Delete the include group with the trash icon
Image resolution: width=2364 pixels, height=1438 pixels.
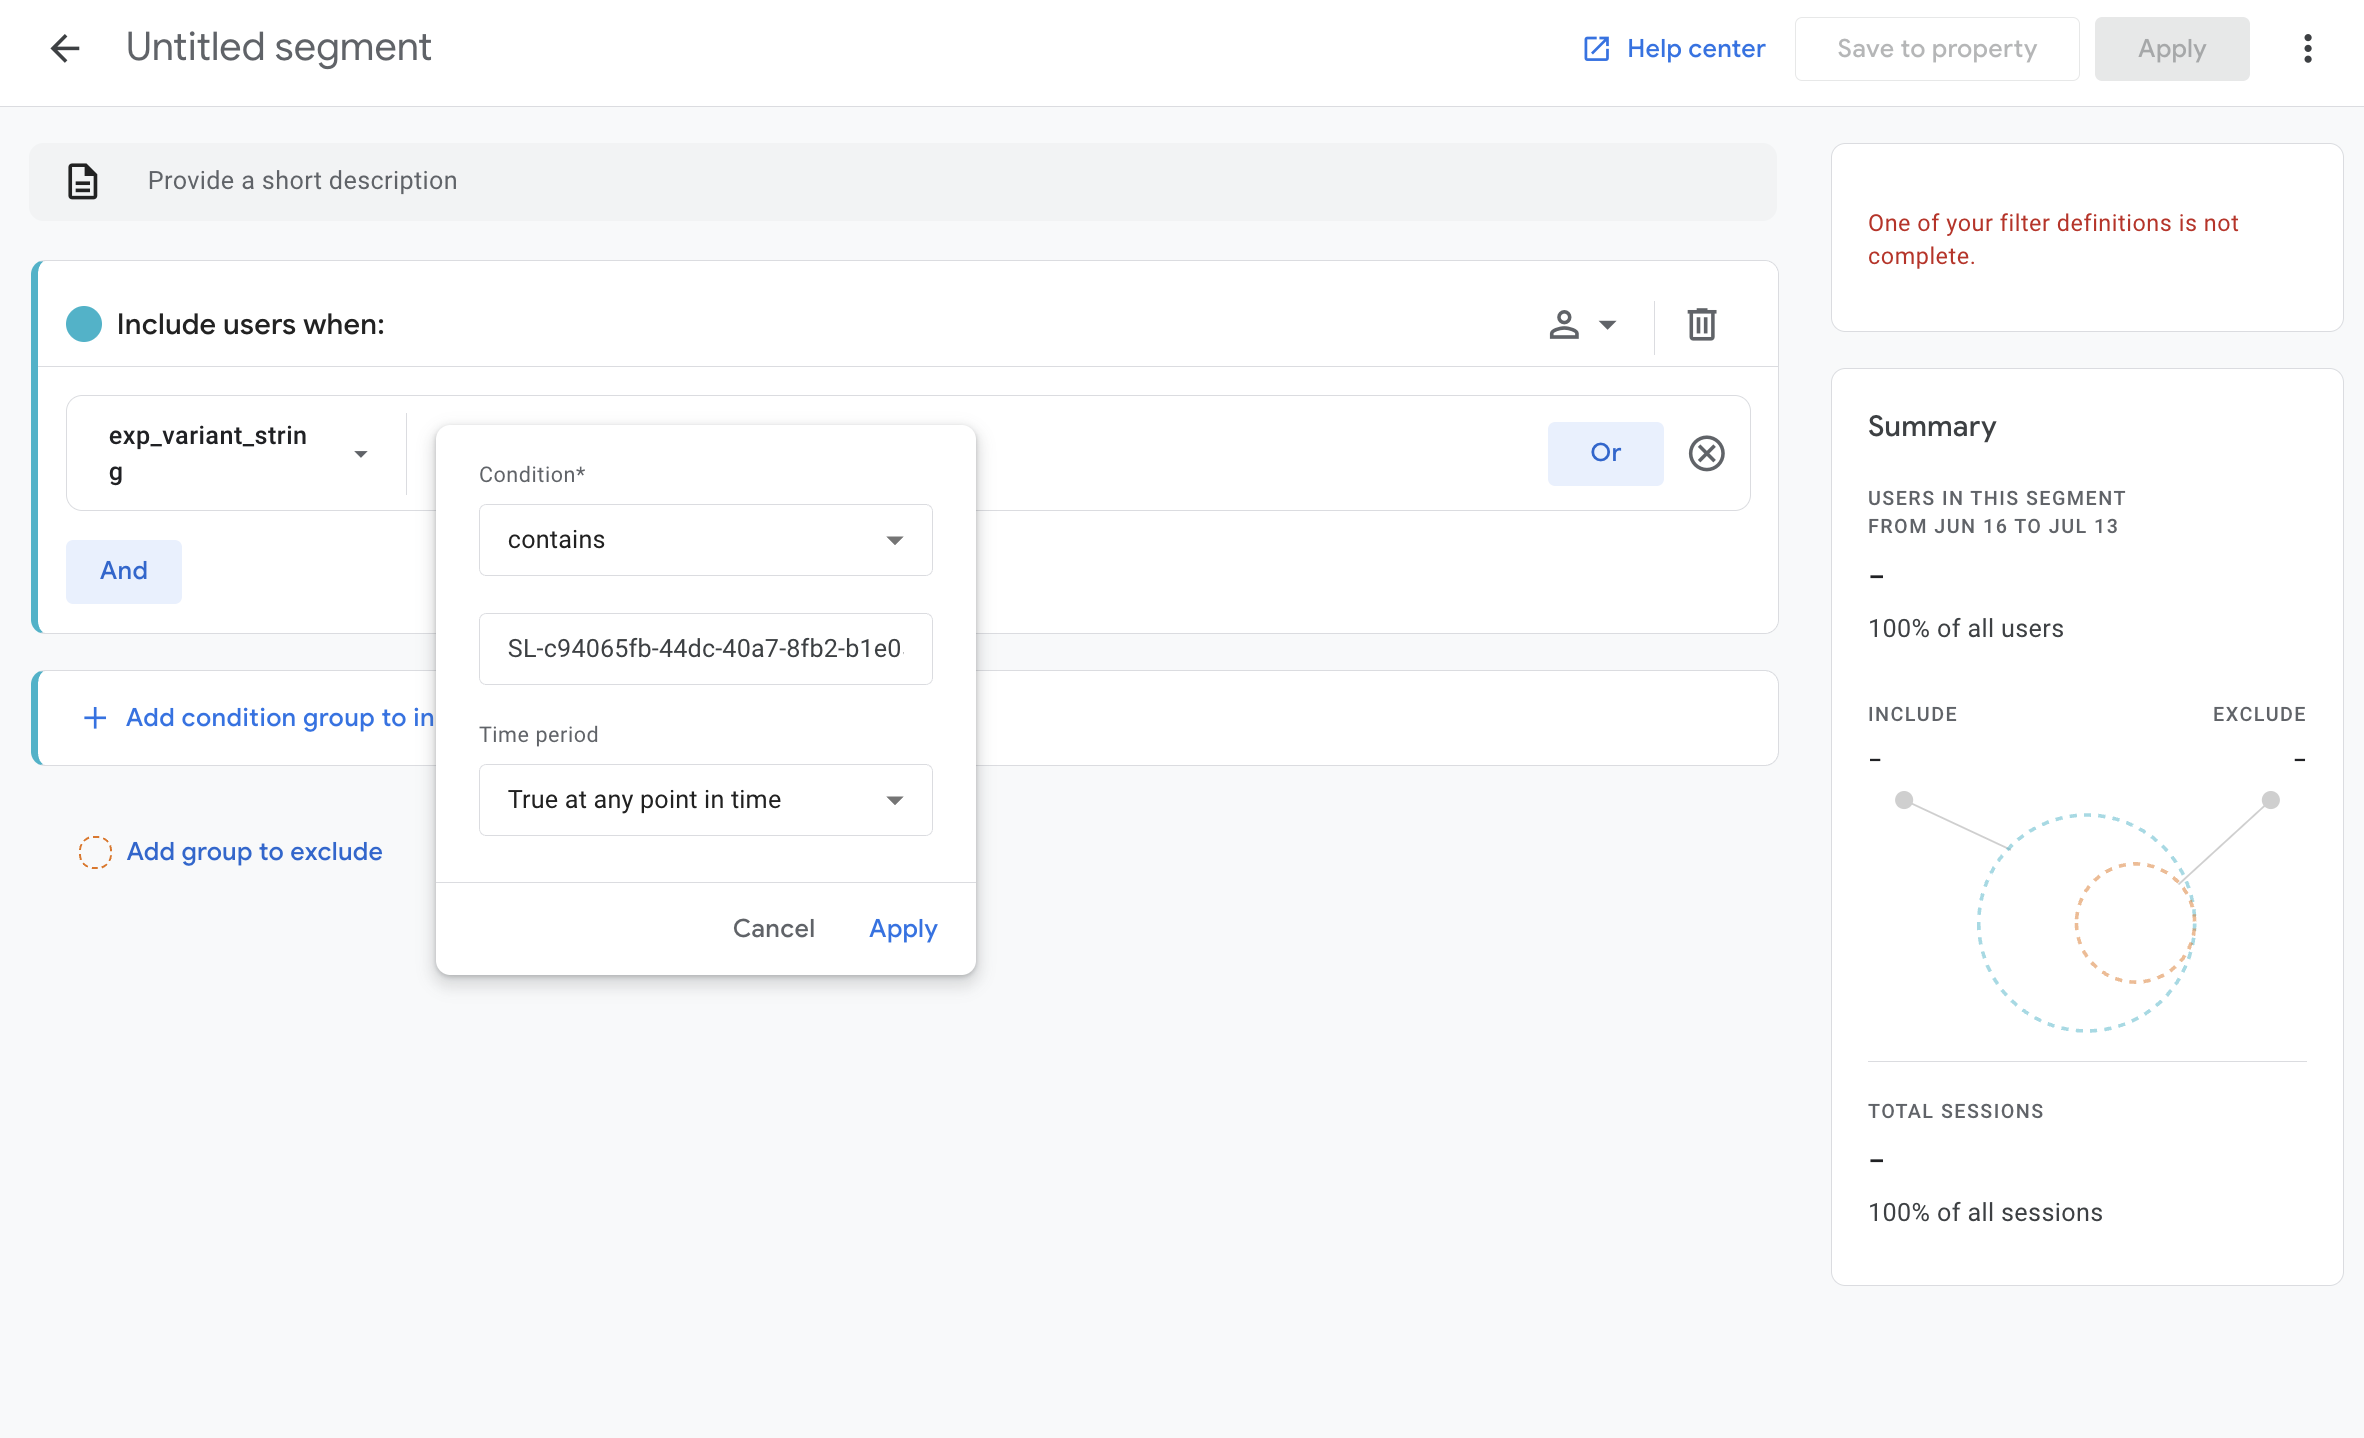pyautogui.click(x=1701, y=324)
